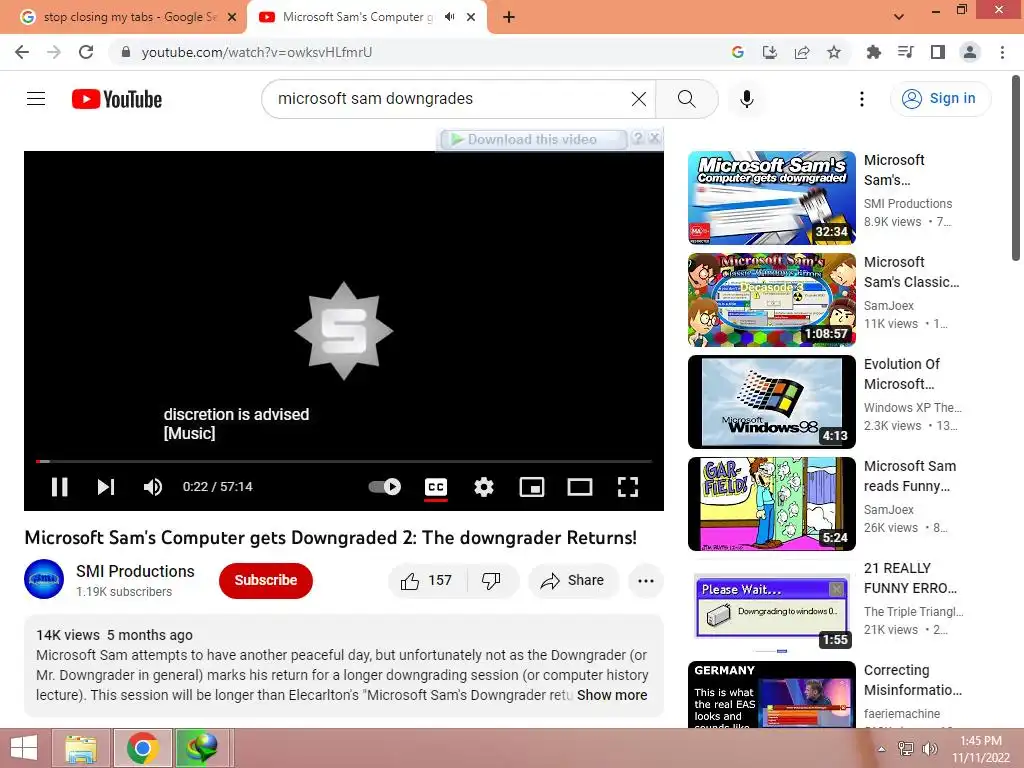Open tab search chevron dropdown

(x=899, y=17)
